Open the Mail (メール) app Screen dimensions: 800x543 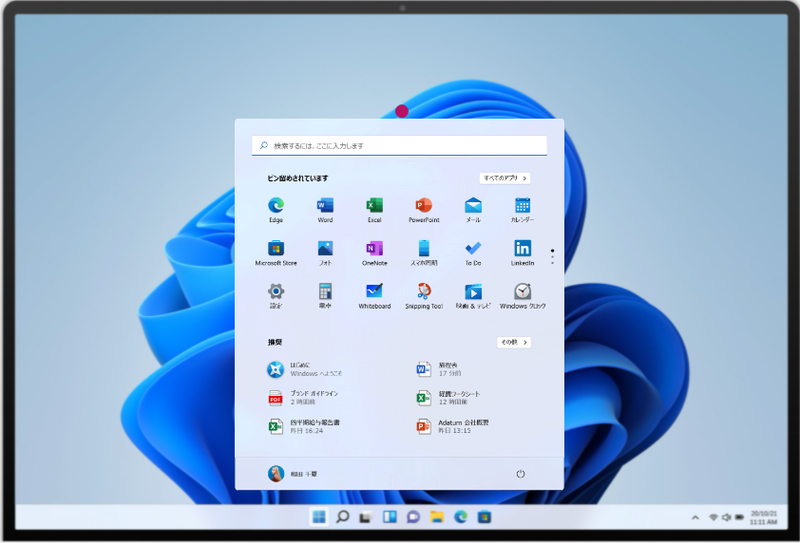[473, 210]
